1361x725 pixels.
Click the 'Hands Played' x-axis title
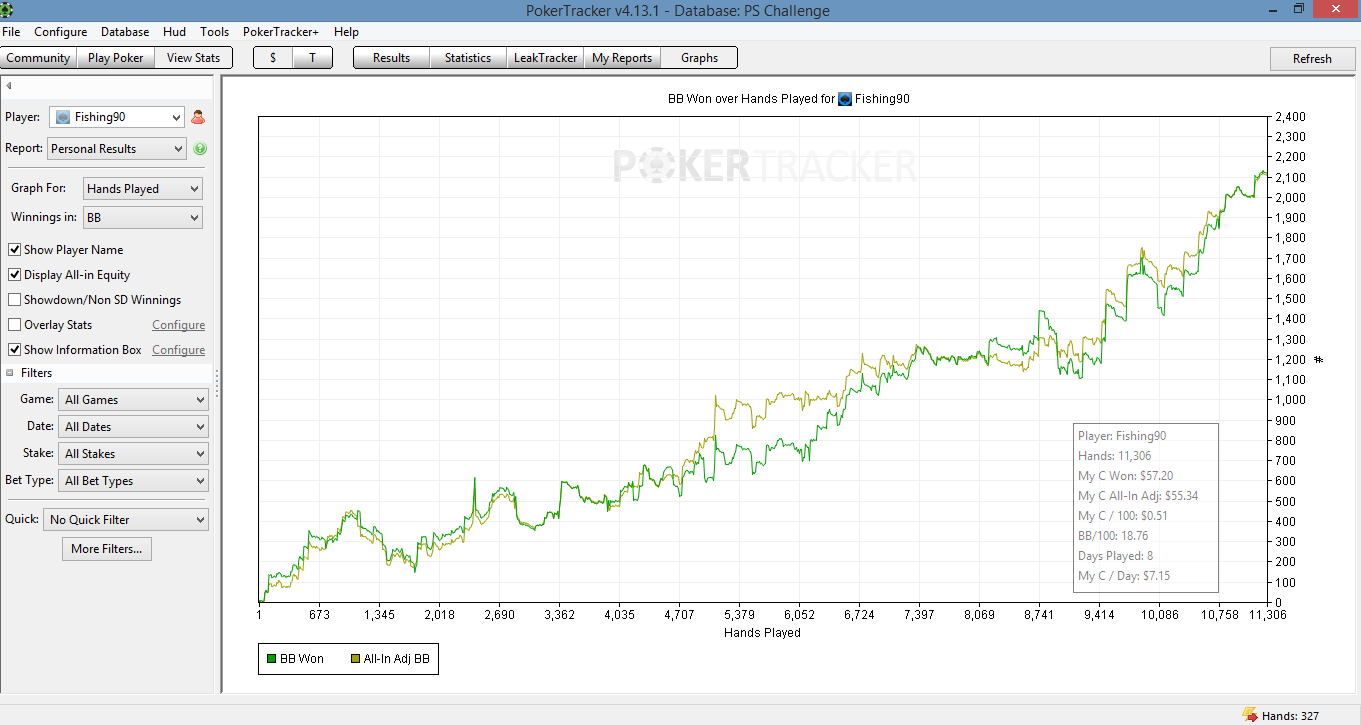[x=762, y=633]
